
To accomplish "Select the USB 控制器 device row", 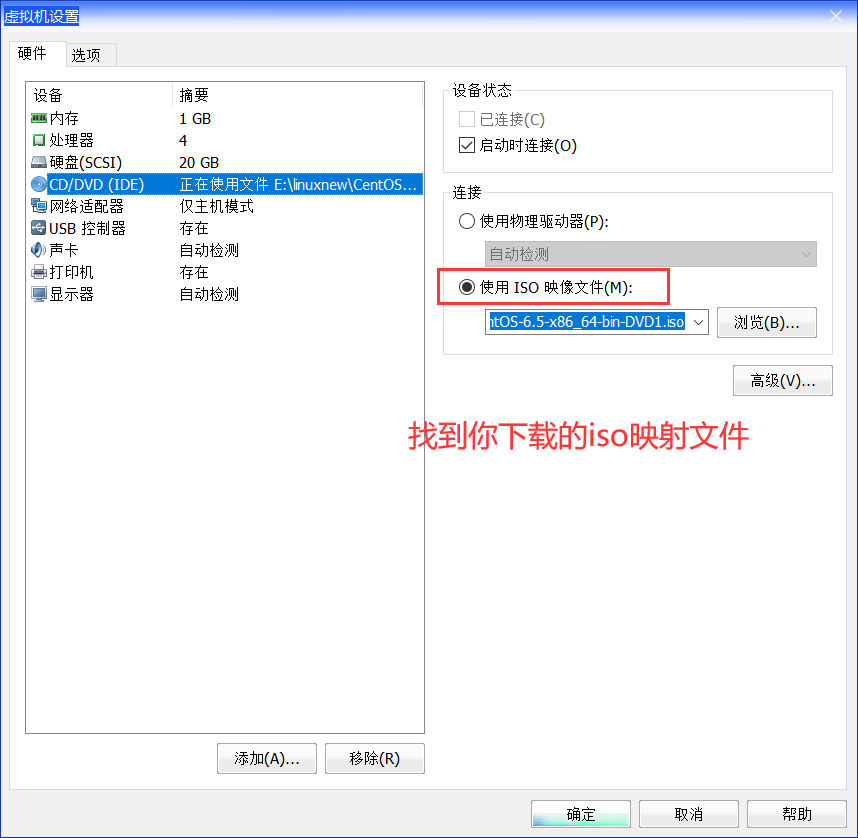I will [x=227, y=228].
